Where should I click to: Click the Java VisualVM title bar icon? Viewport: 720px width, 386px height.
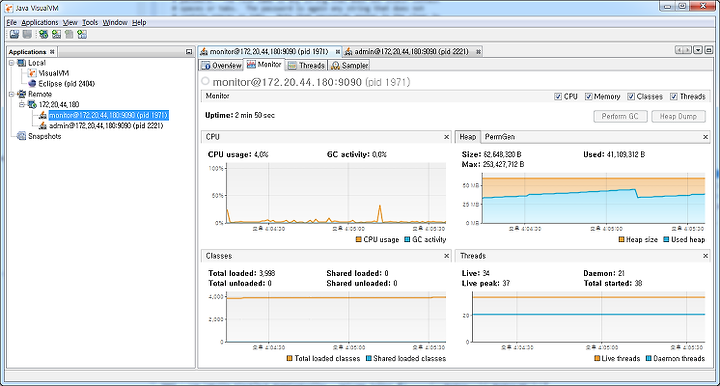9,8
